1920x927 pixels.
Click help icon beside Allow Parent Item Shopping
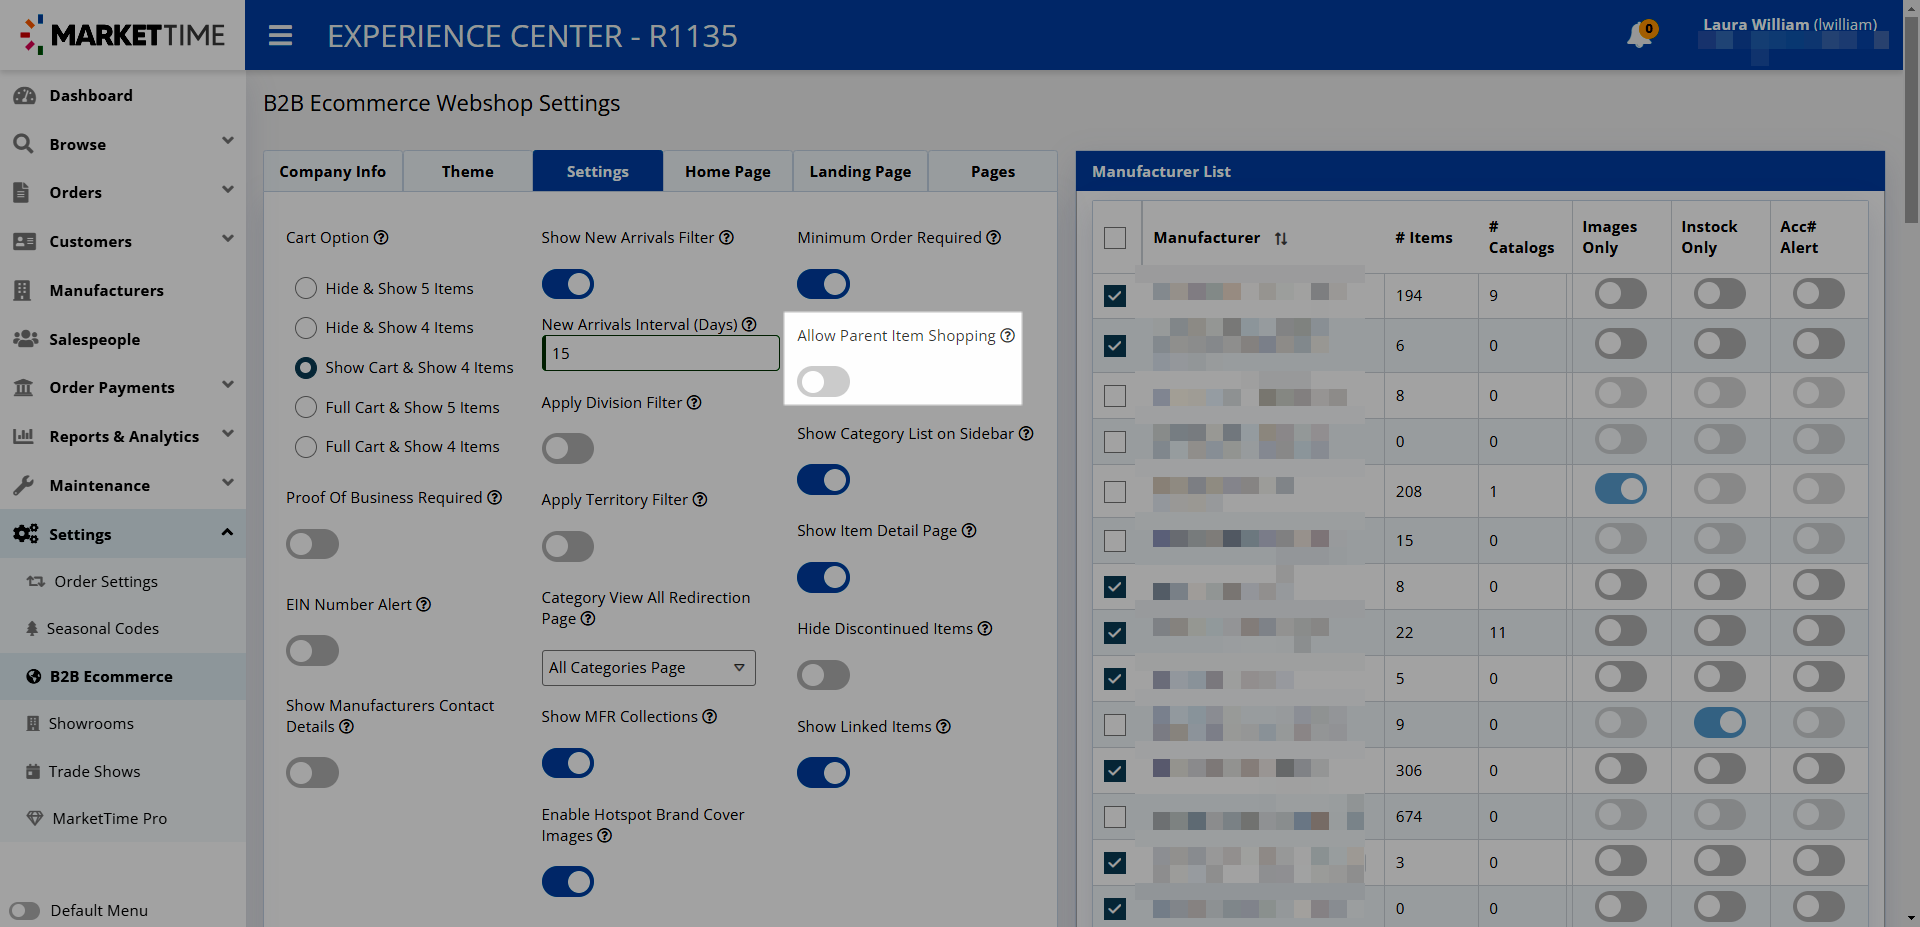[x=1007, y=336]
